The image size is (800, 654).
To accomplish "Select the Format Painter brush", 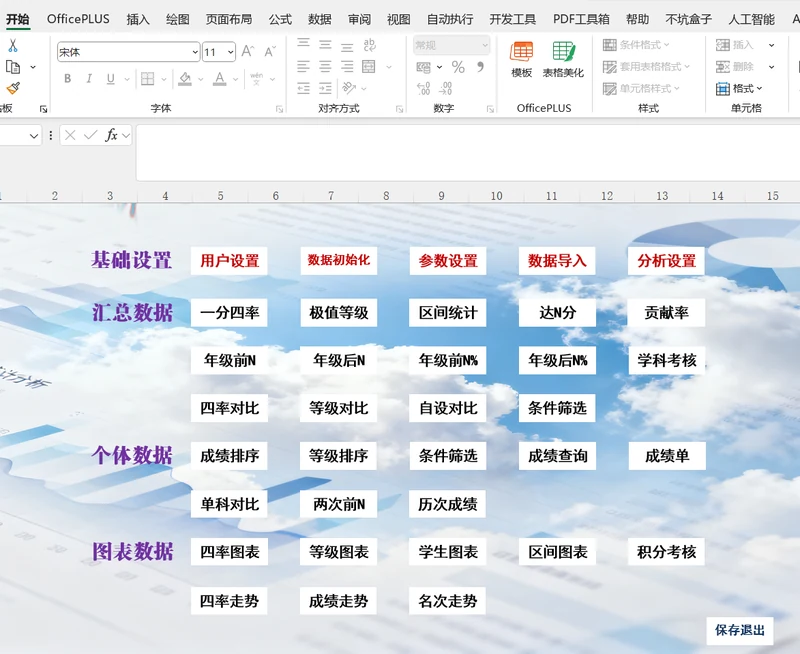I will (13, 88).
